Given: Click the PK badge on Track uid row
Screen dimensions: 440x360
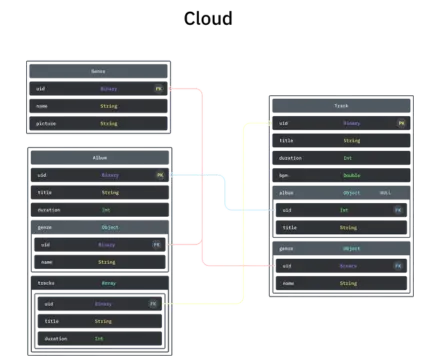Looking at the screenshot, I should 401,123.
